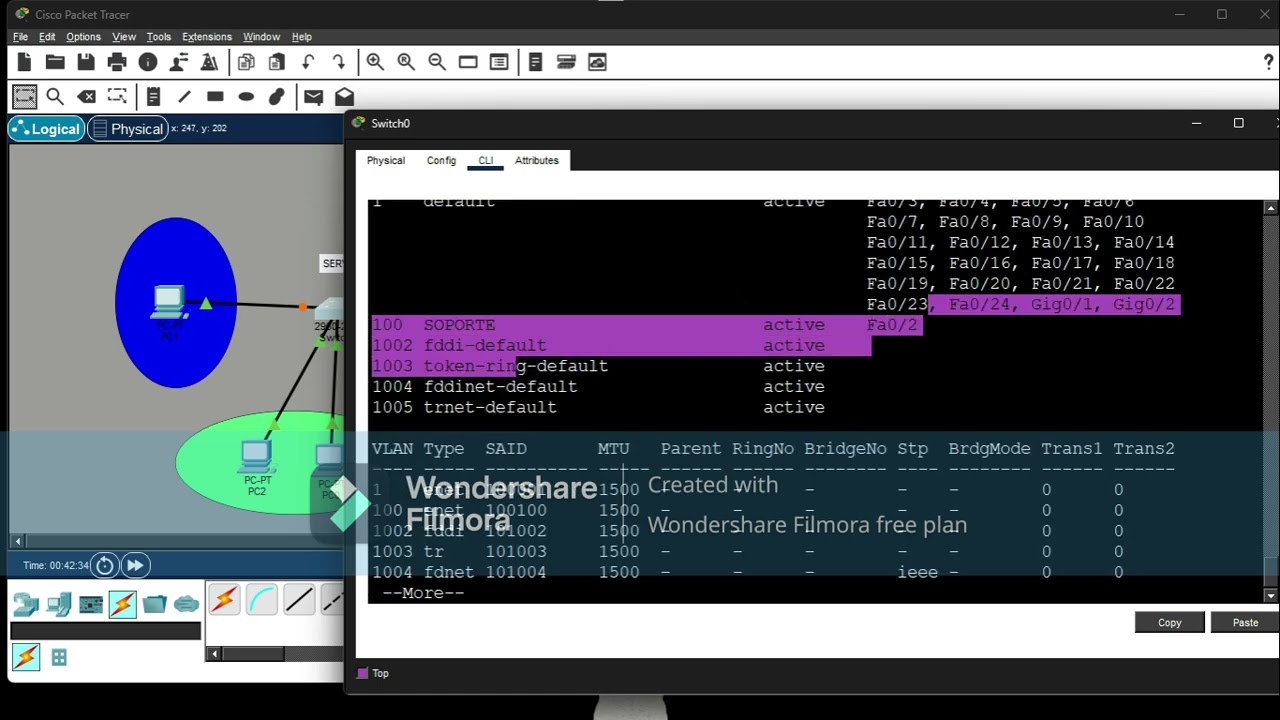Enable the Top checkbox in Switch0
The width and height of the screenshot is (1280, 720).
point(363,674)
